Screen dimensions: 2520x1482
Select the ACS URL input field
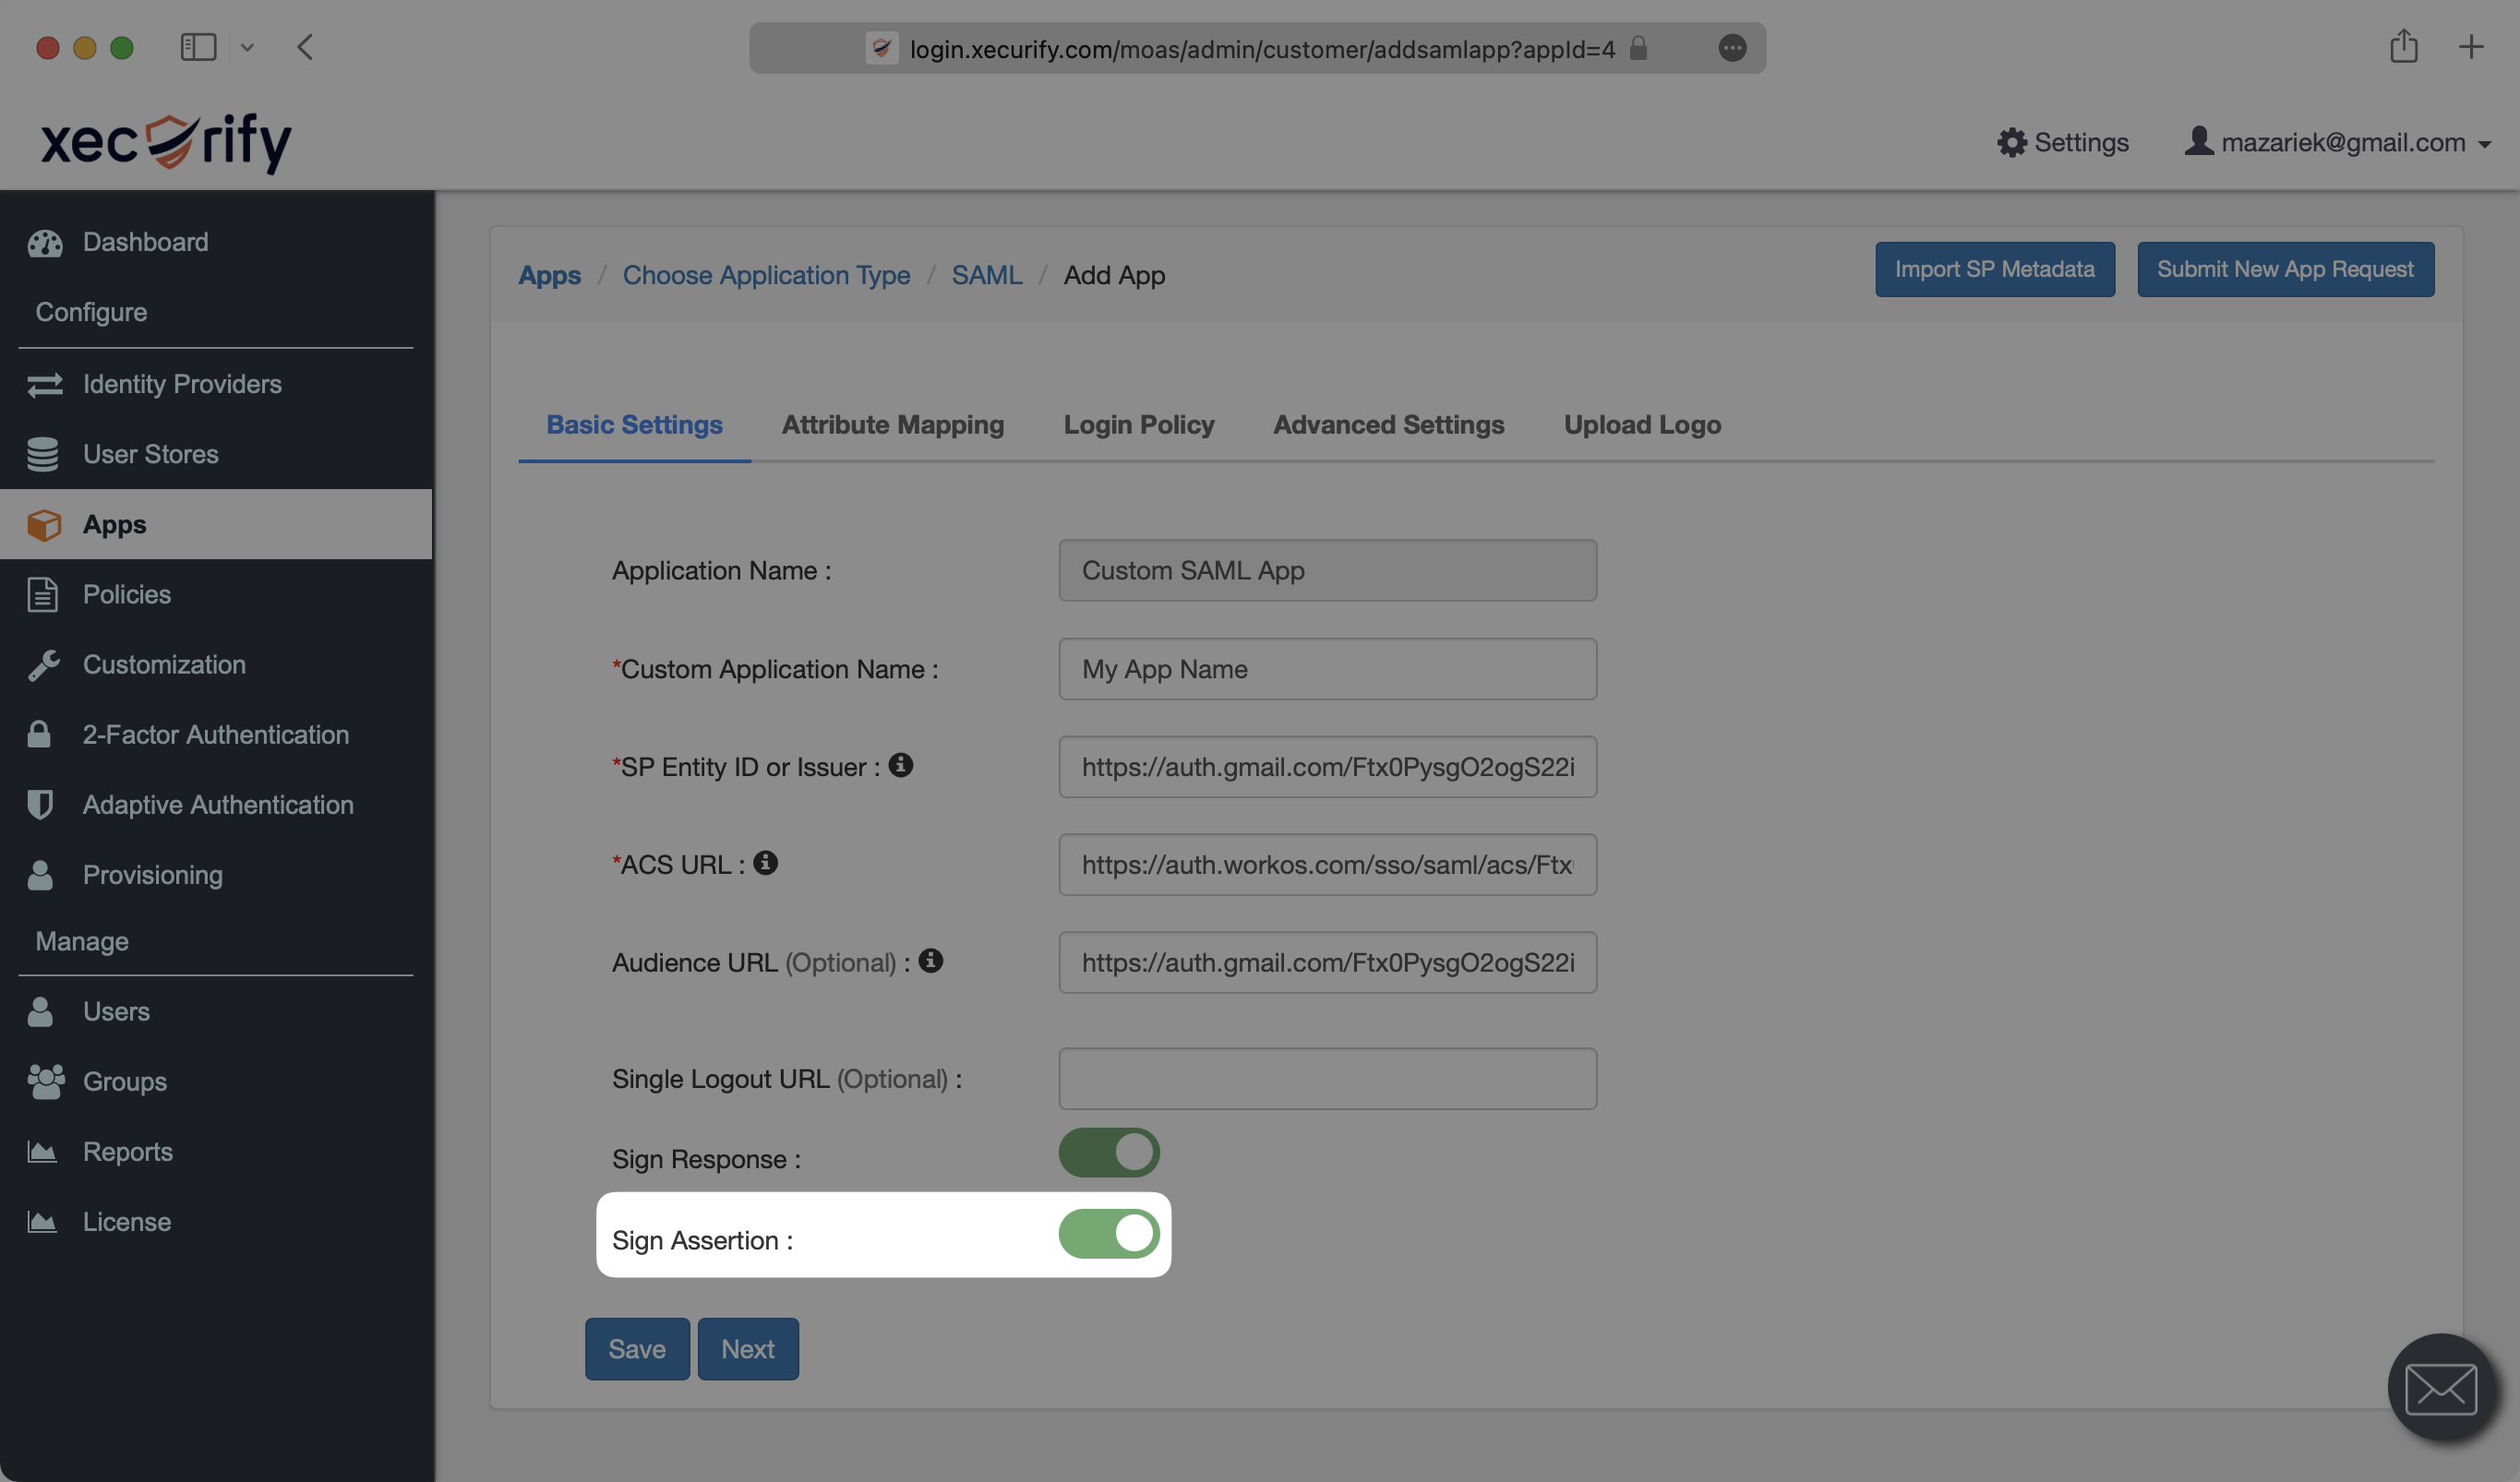[1327, 865]
